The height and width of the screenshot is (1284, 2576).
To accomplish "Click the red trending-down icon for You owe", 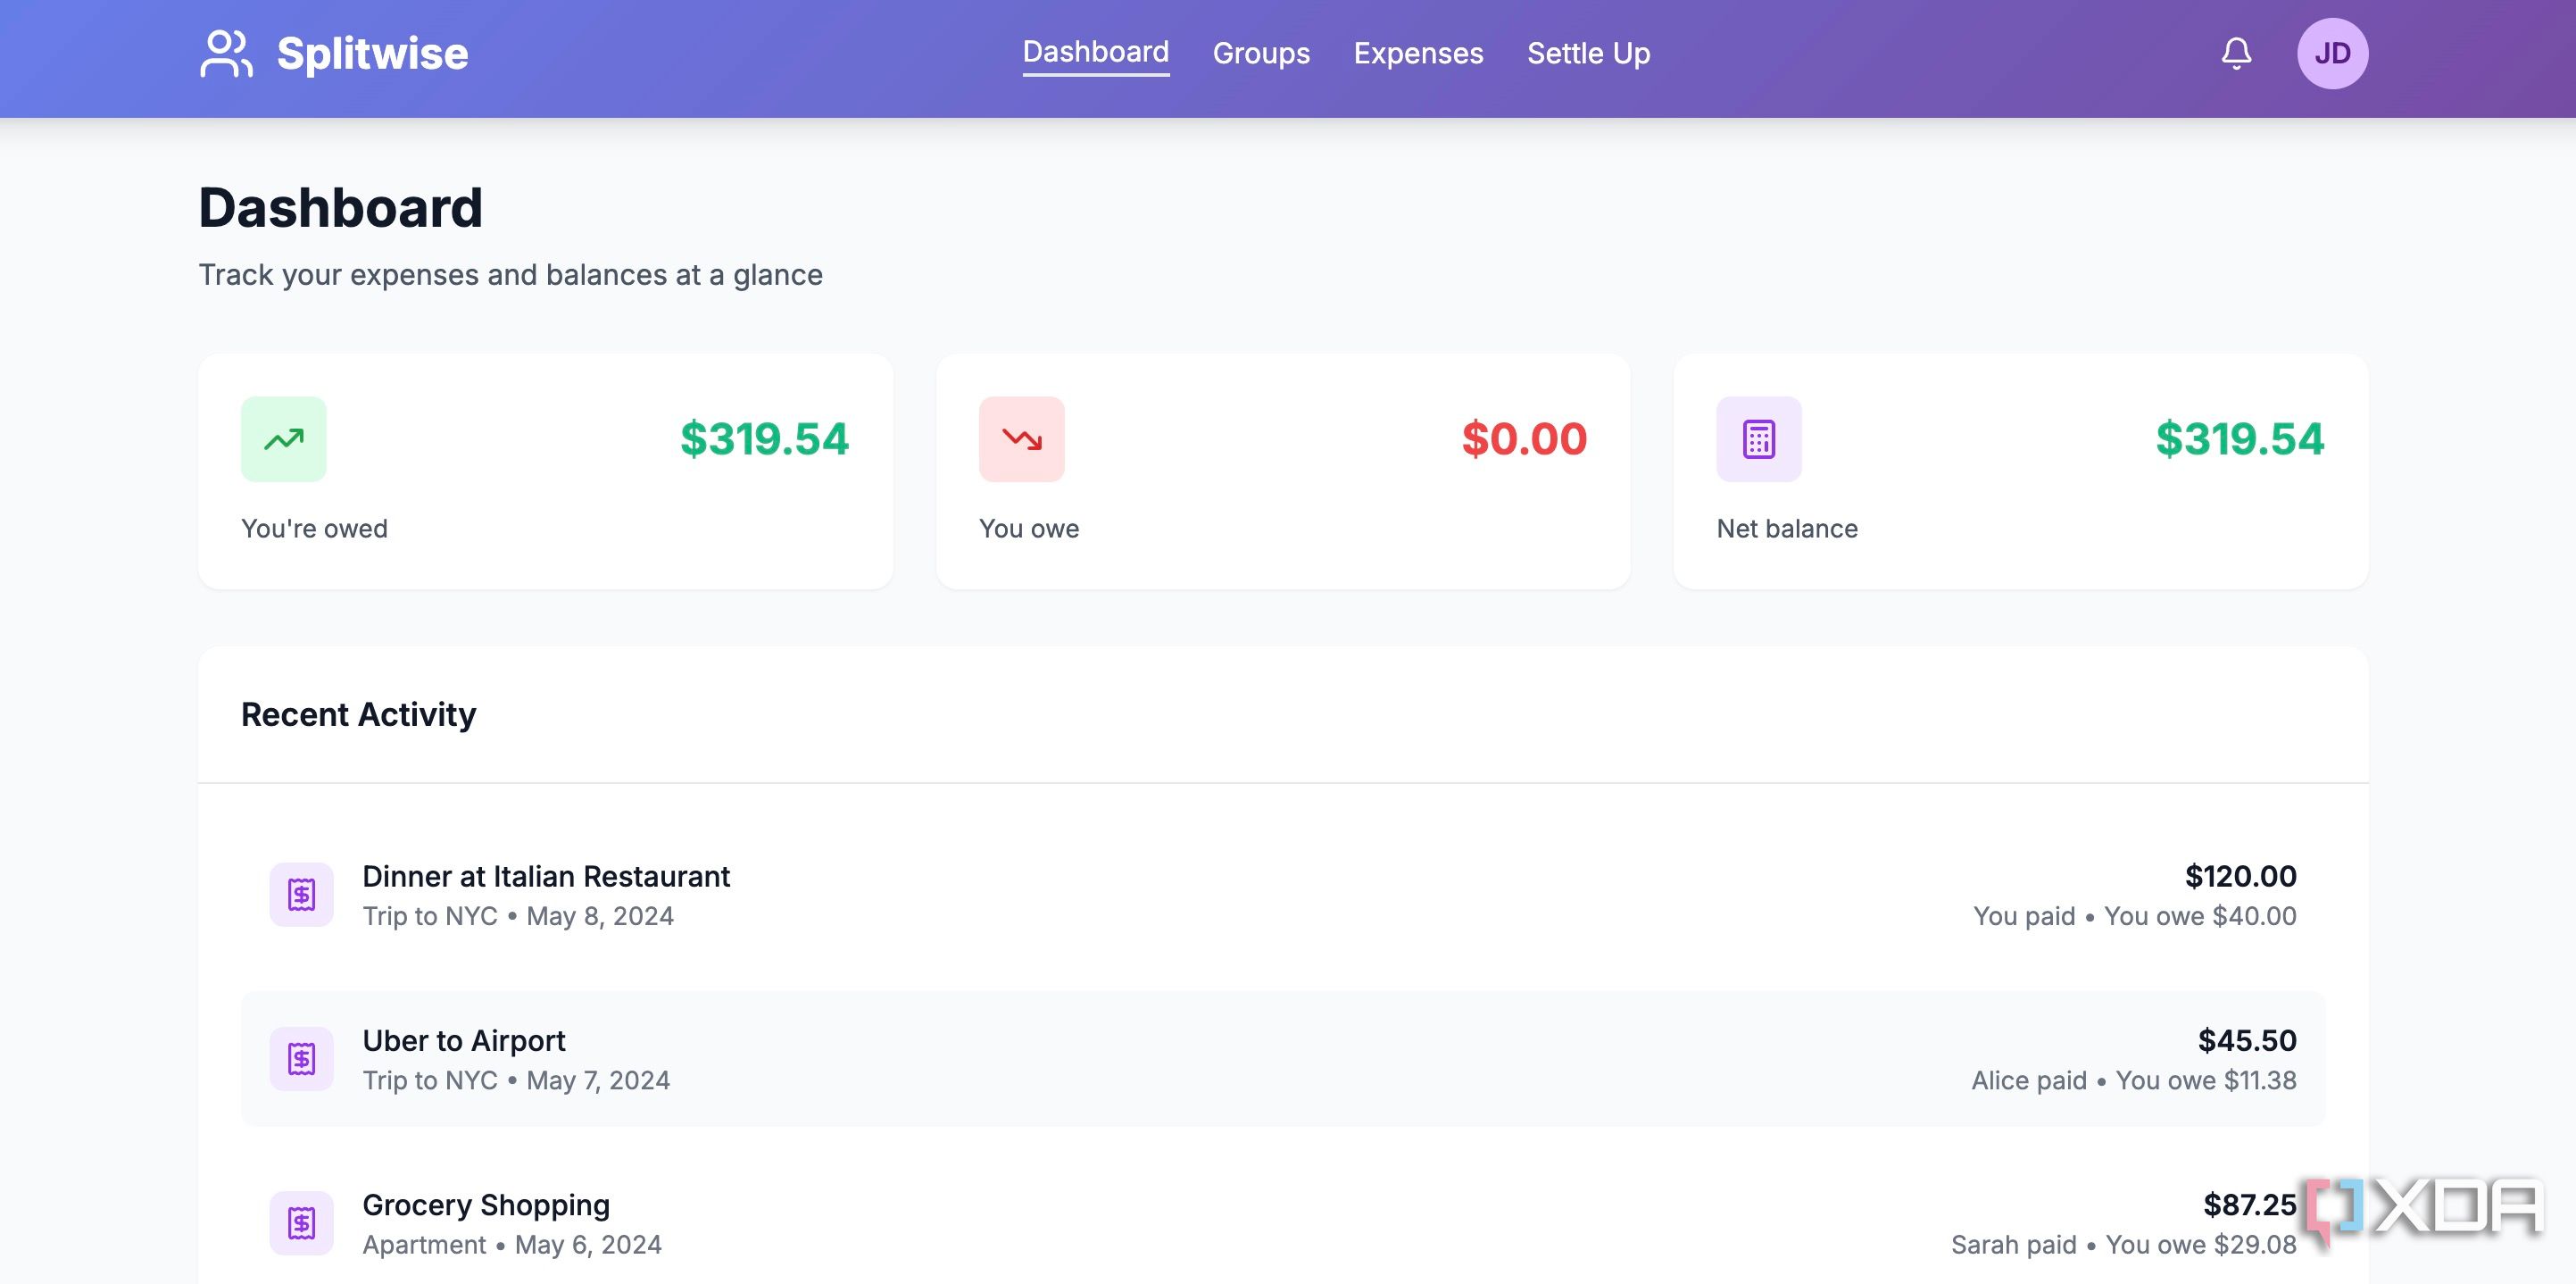I will 1022,439.
